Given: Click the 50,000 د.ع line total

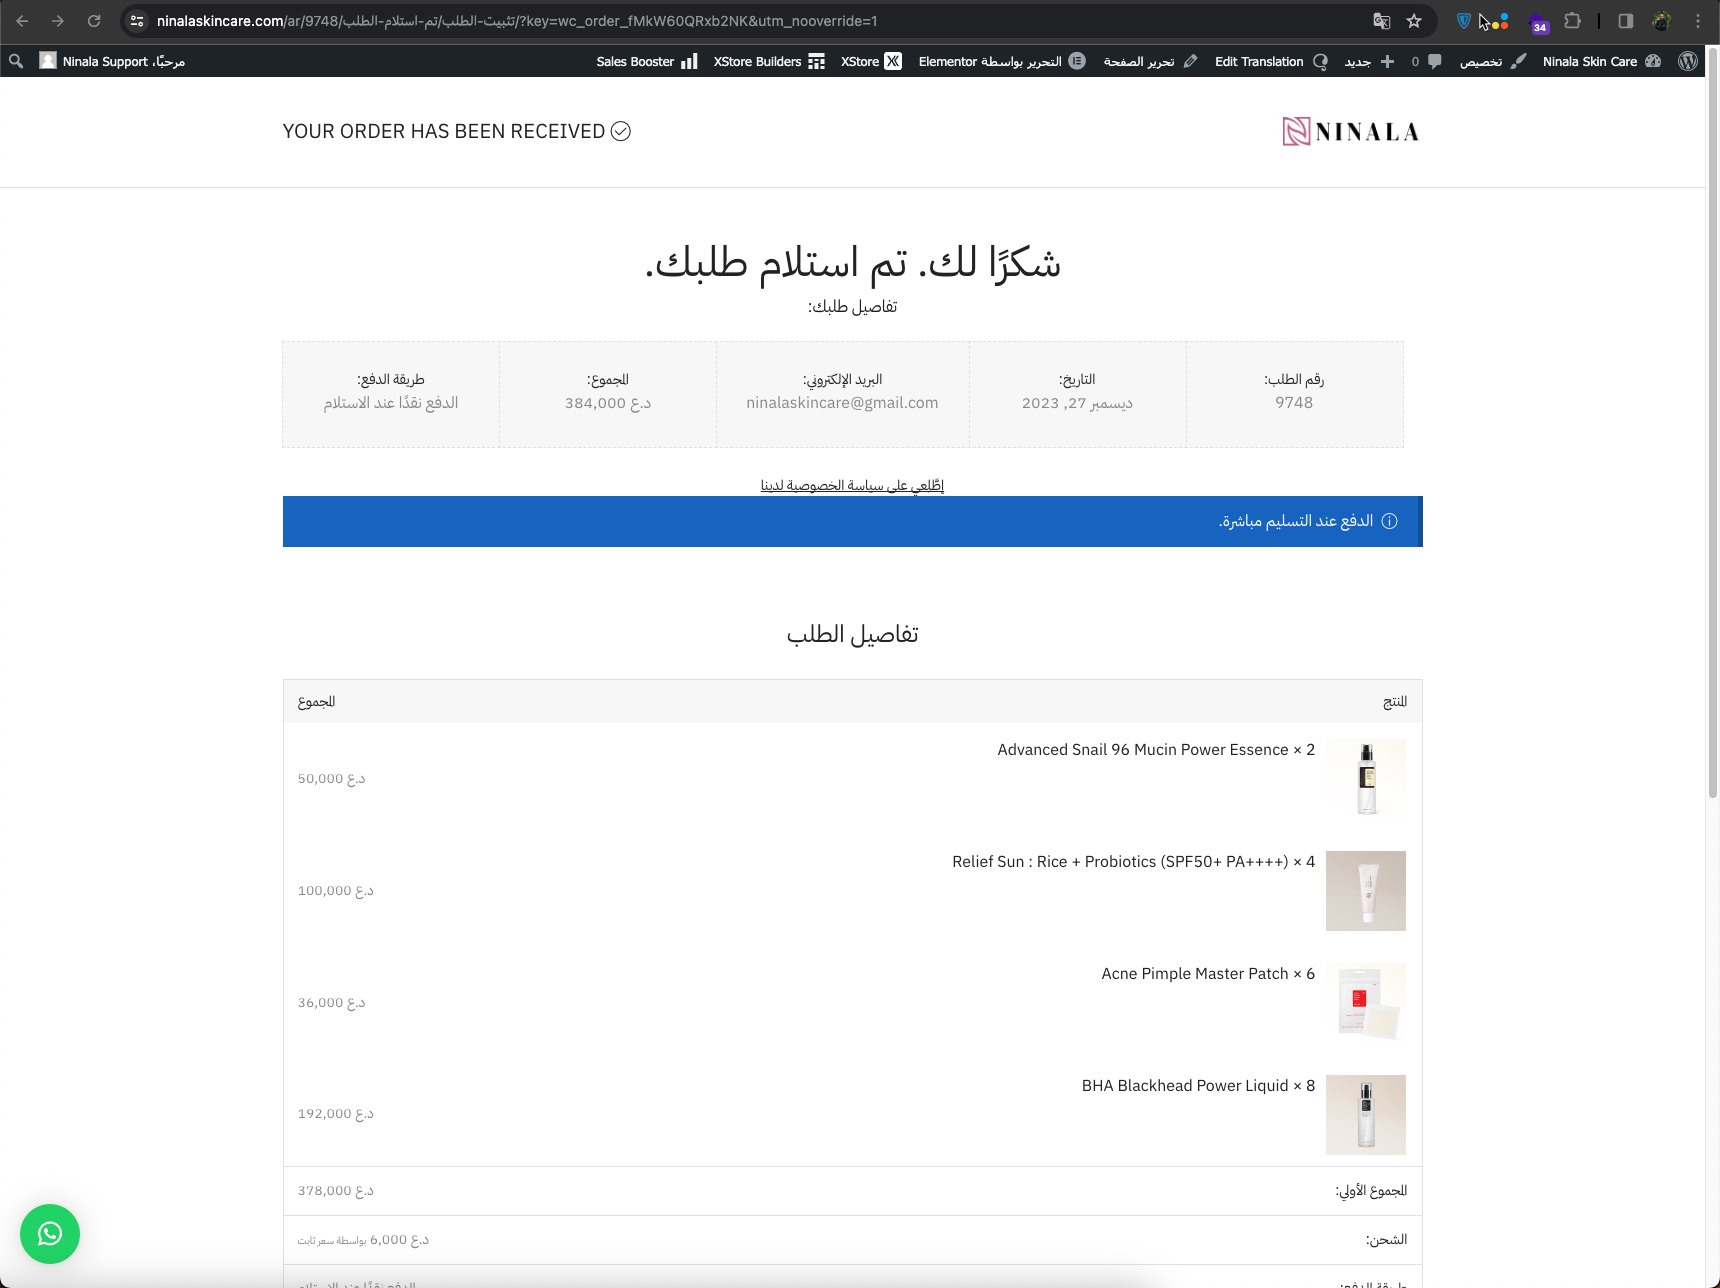Looking at the screenshot, I should point(331,779).
